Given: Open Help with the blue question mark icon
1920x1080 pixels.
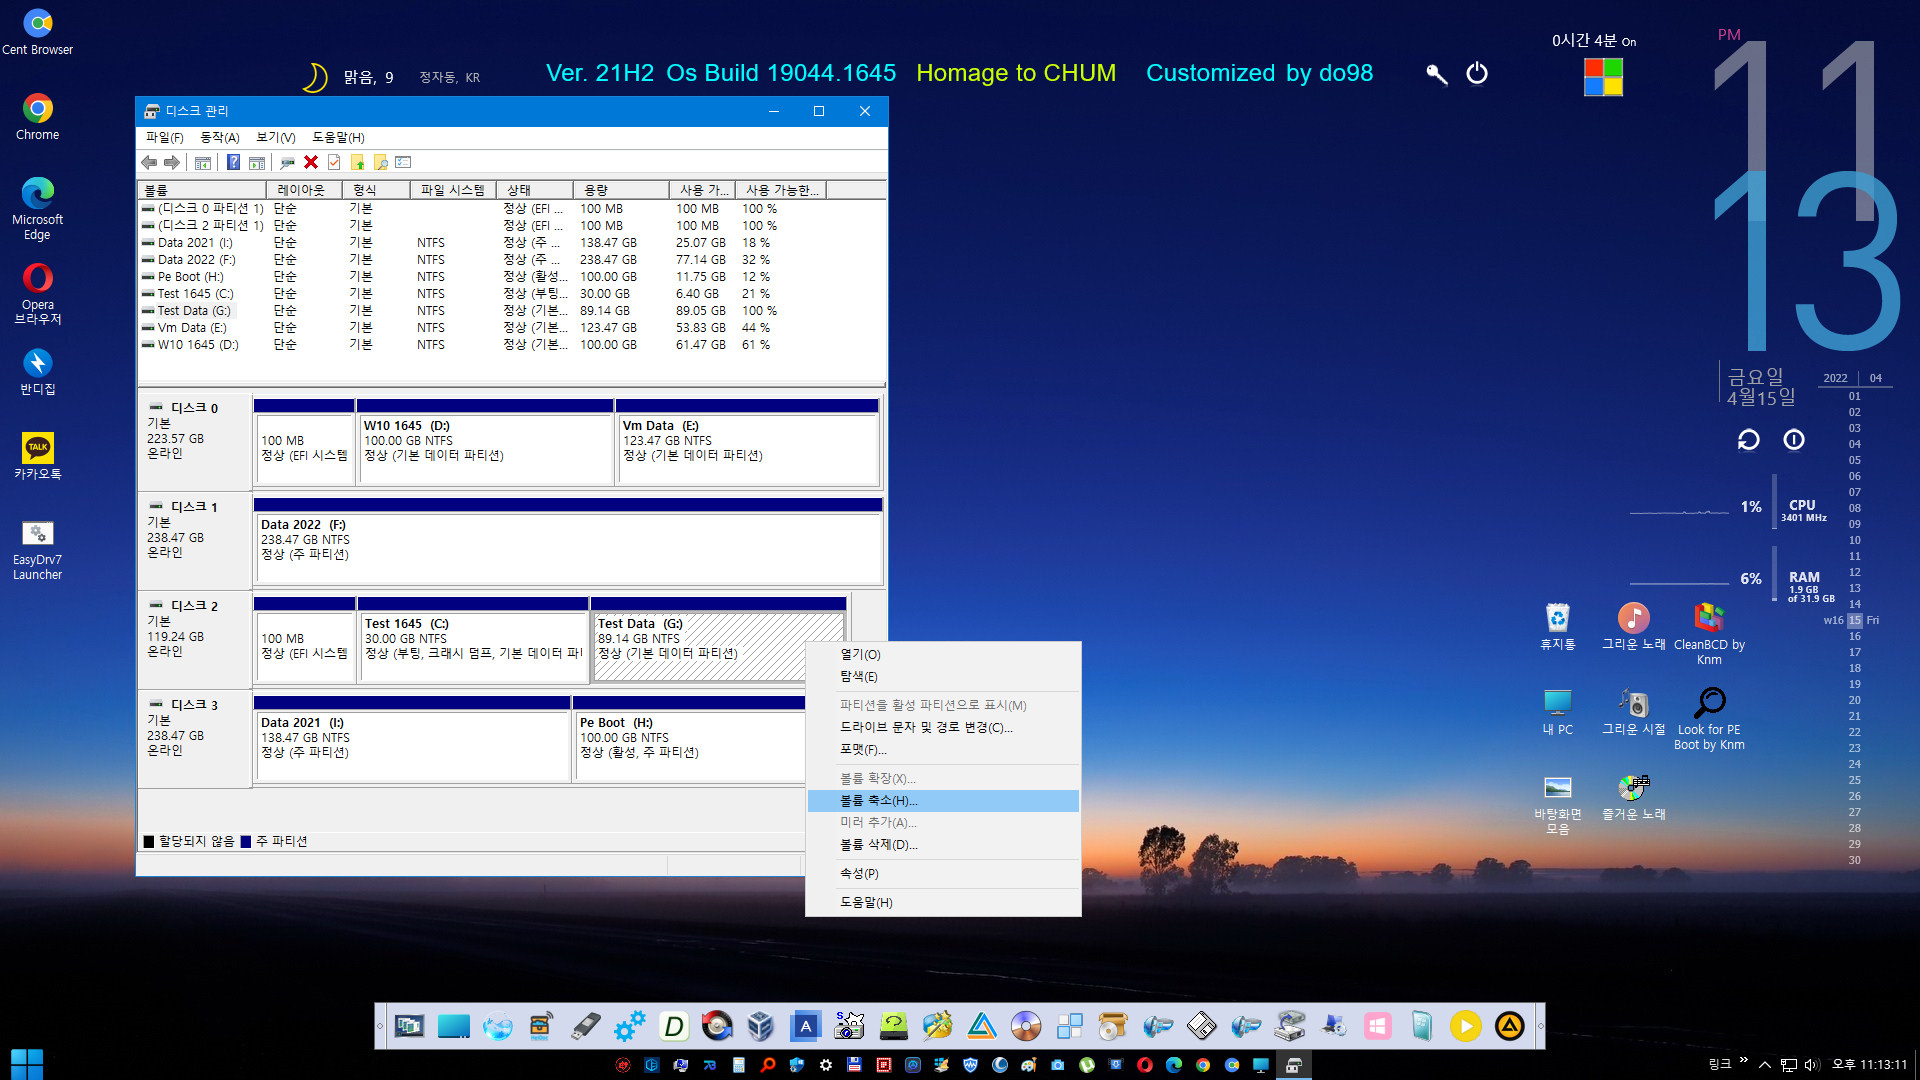Looking at the screenshot, I should (233, 162).
